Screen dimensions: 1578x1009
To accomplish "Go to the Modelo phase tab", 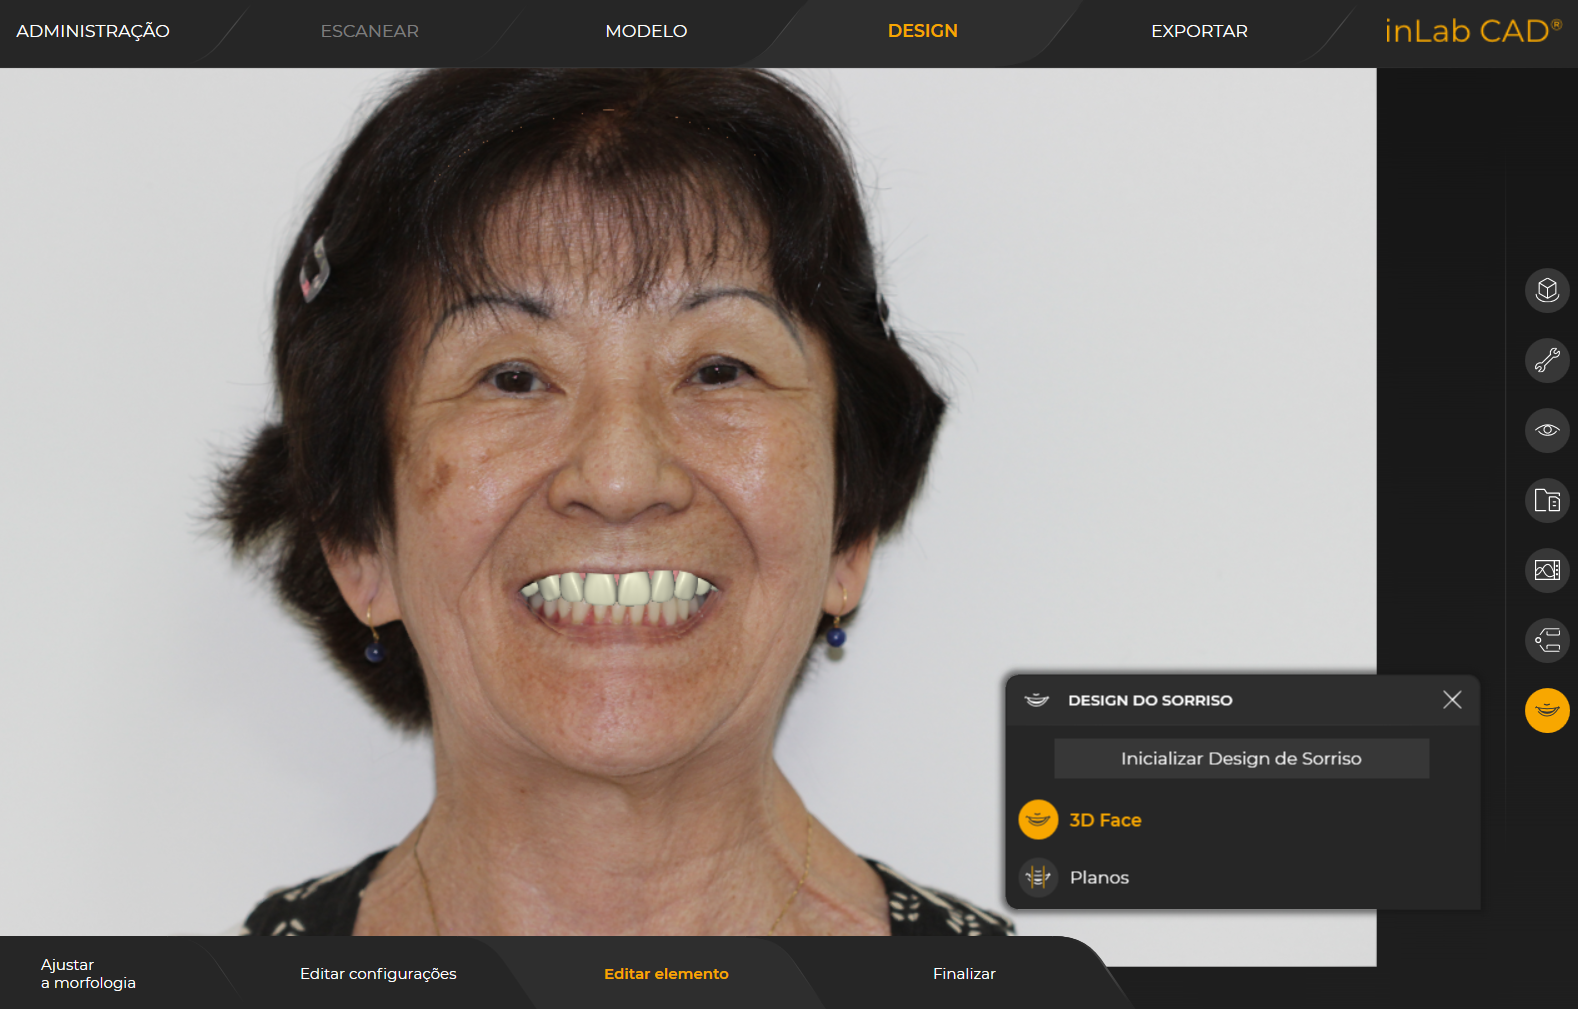I will point(646,31).
